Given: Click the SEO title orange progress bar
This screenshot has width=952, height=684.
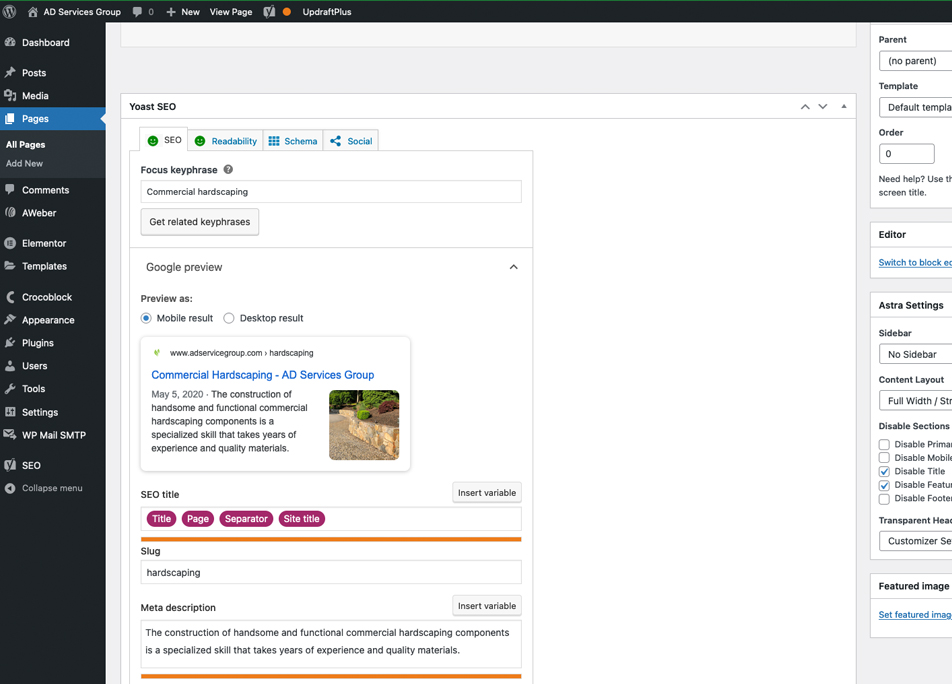Looking at the screenshot, I should [x=331, y=539].
